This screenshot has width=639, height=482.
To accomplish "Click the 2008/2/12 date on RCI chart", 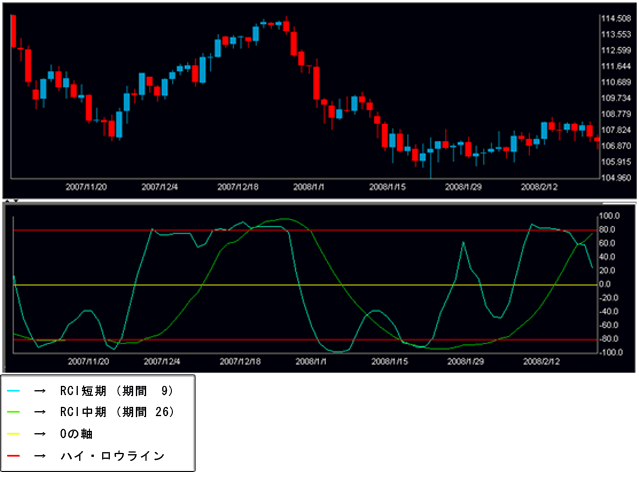I will pyautogui.click(x=542, y=361).
